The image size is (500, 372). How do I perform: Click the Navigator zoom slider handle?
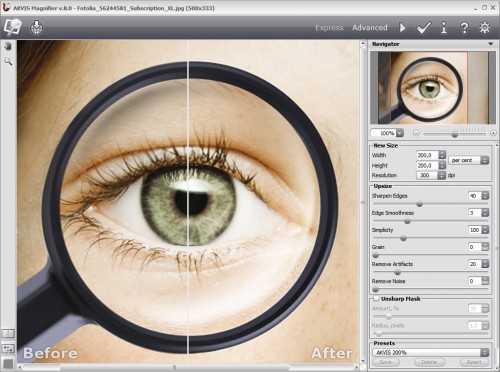[x=454, y=134]
